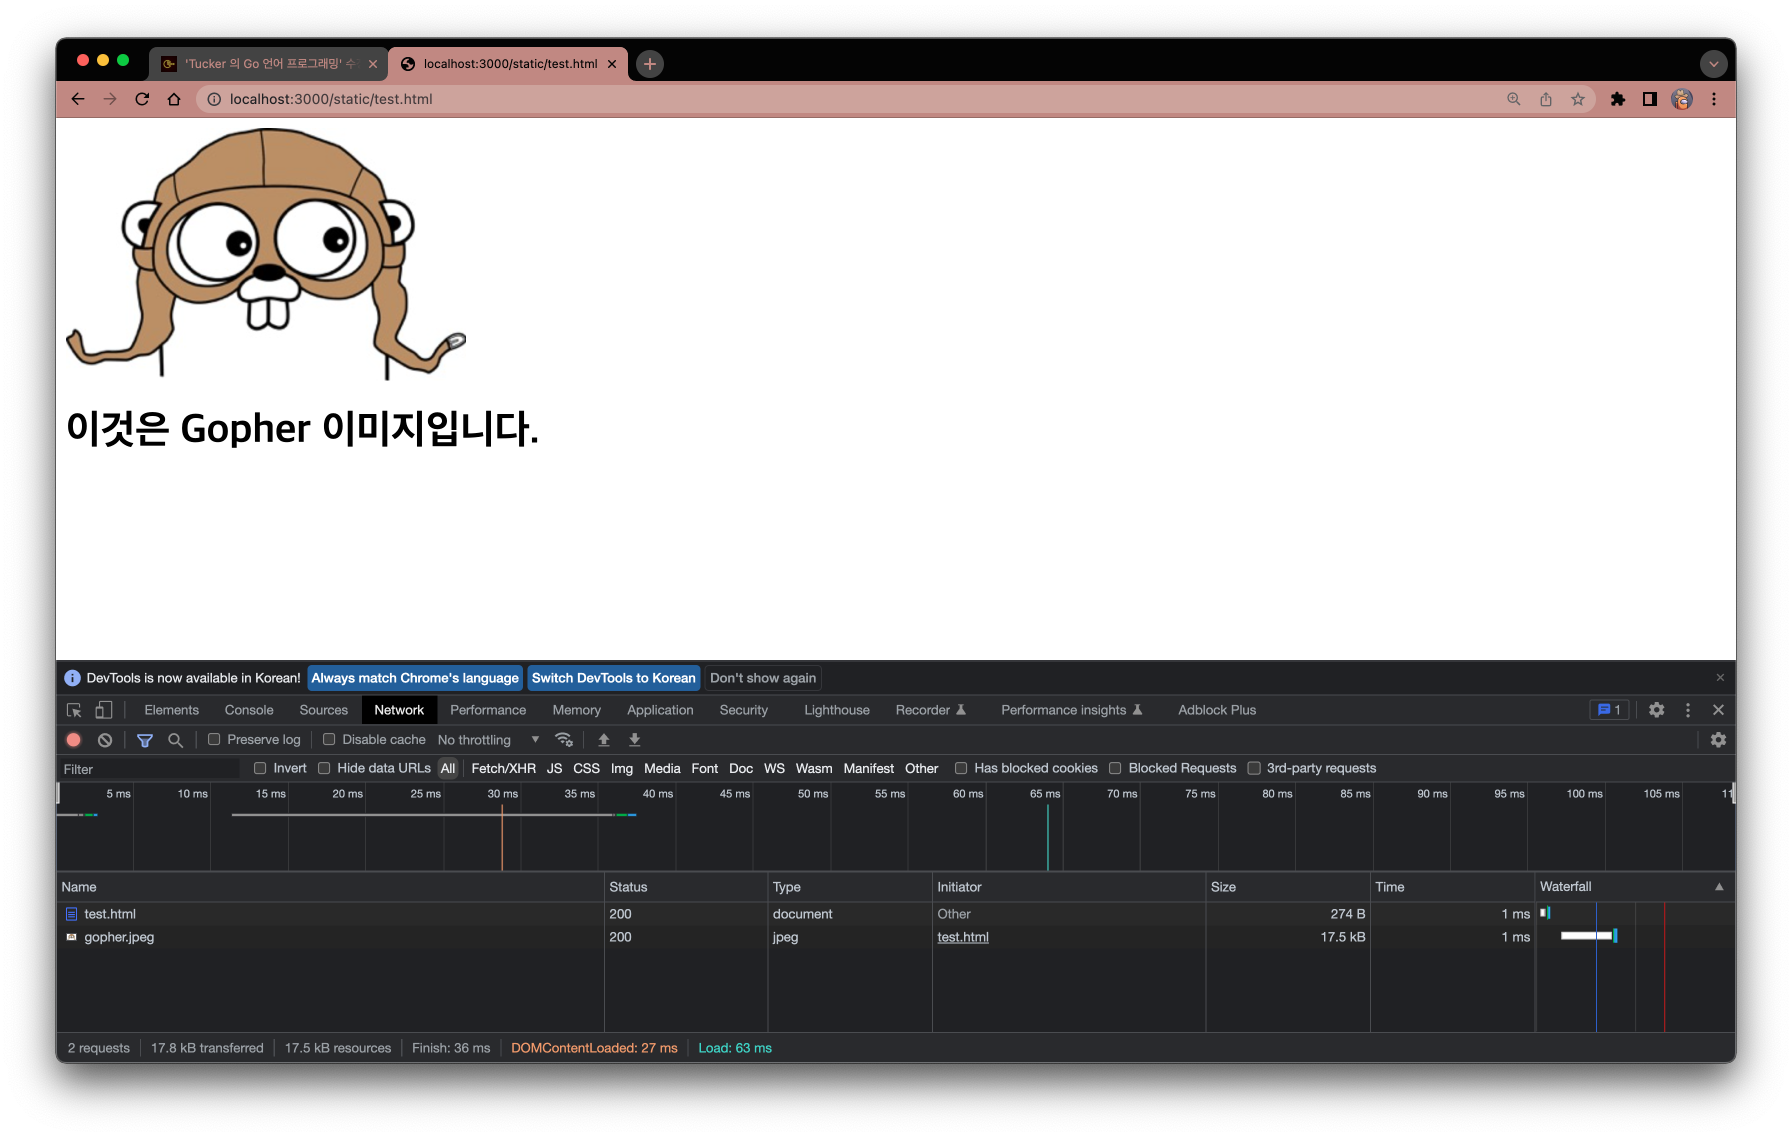Check the Hide data URLs checkbox
Screen dimensions: 1792x1137
324,768
